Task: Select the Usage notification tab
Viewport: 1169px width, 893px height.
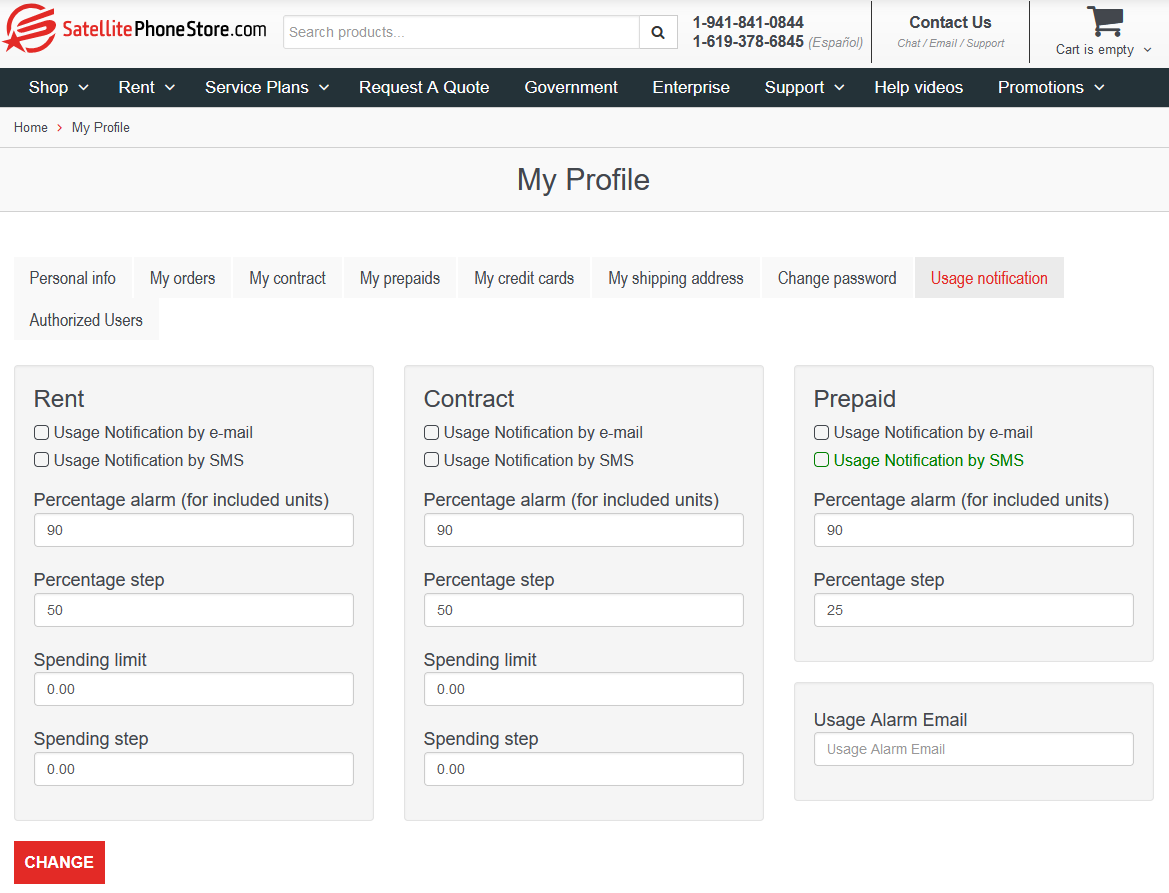Action: 989,278
